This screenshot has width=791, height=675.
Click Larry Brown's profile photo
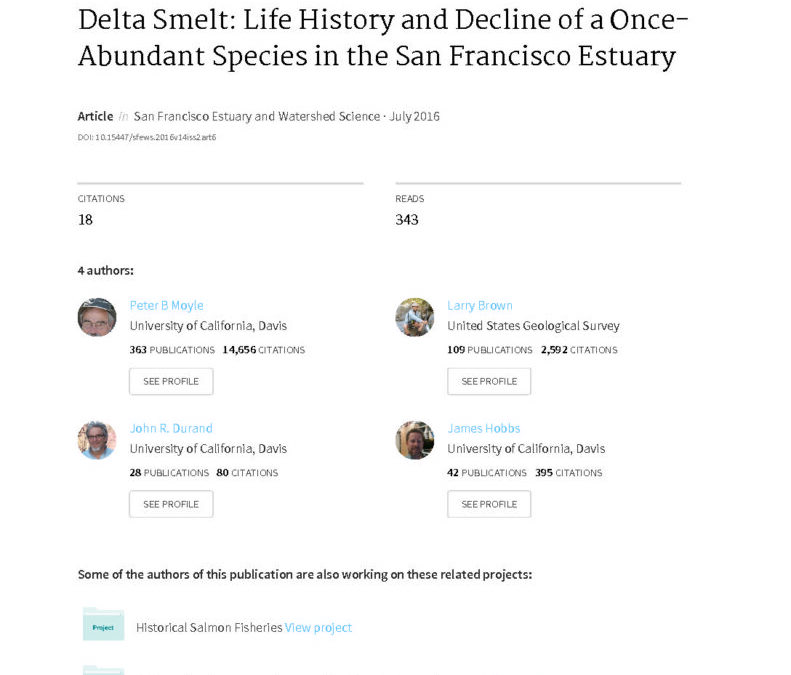(x=415, y=317)
